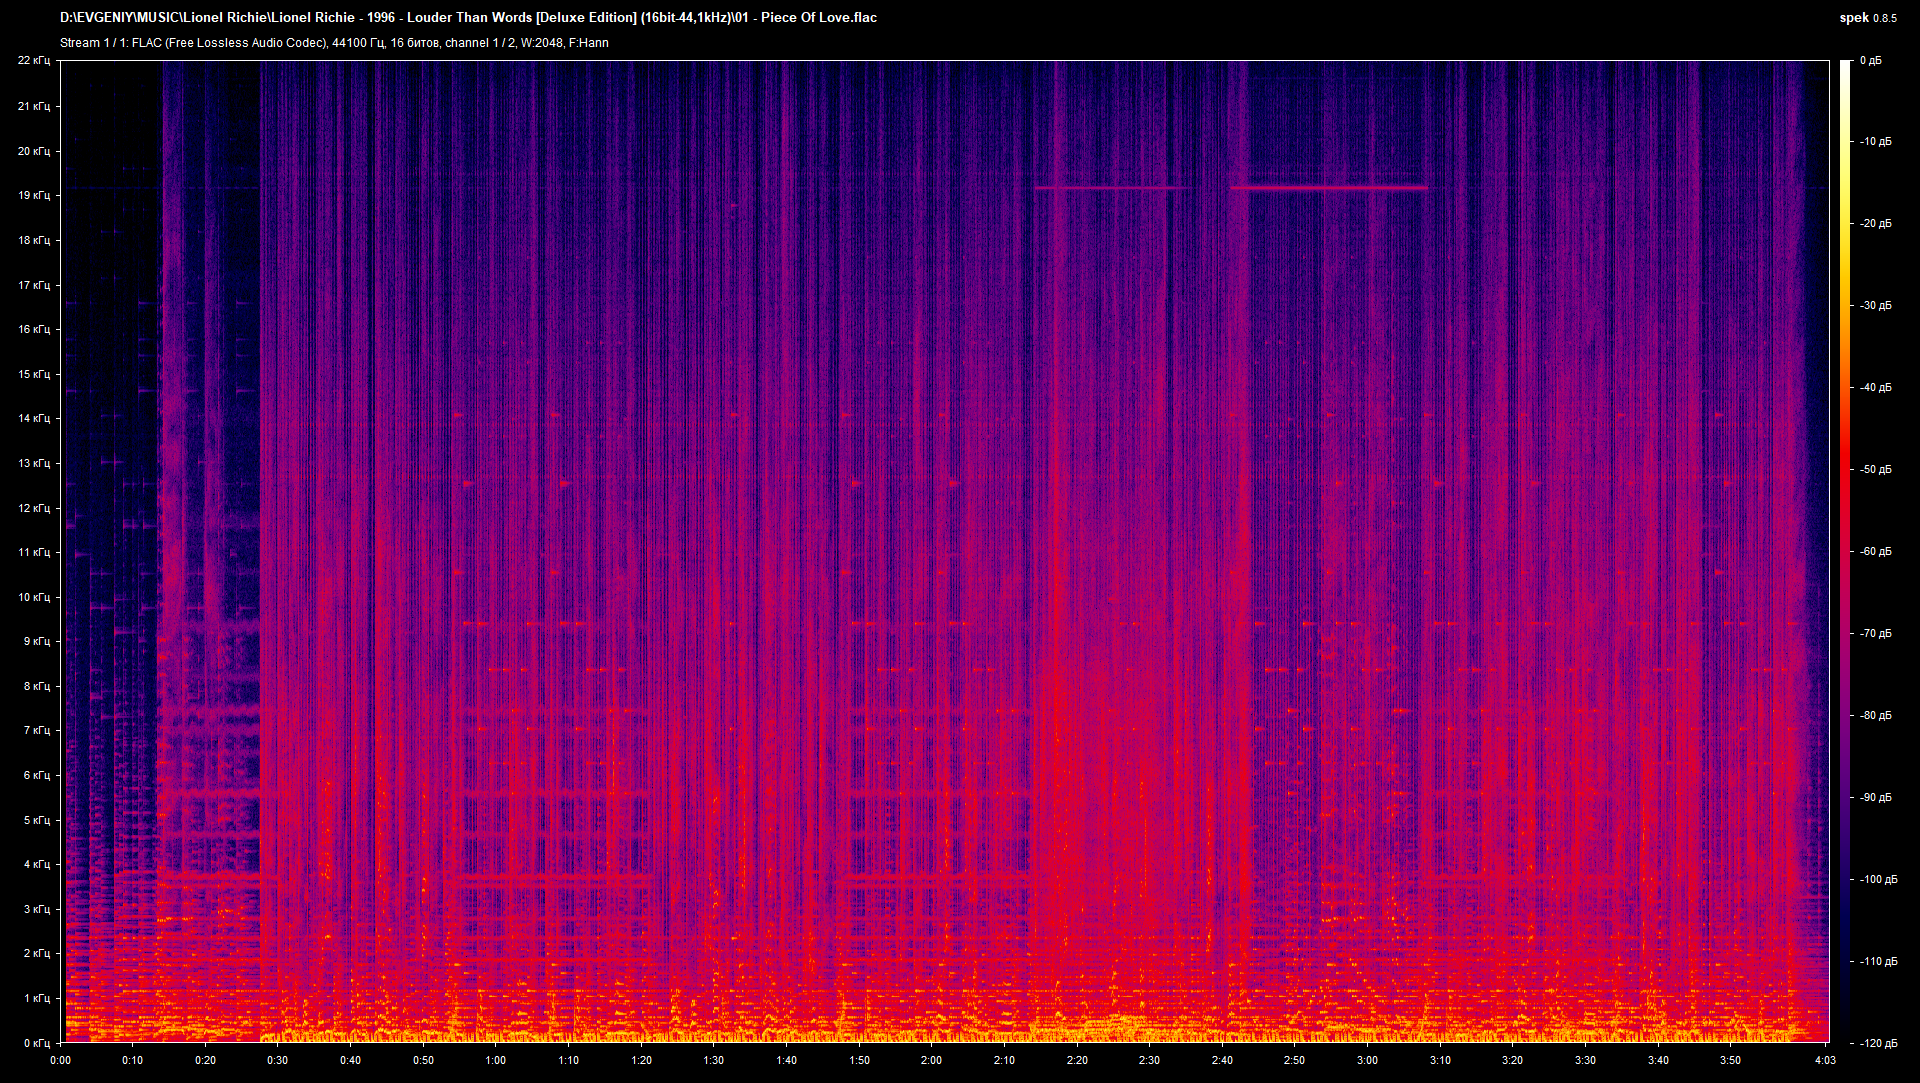The image size is (1920, 1083).
Task: Click the 9 кГц frequency axis label
Action: 37,641
